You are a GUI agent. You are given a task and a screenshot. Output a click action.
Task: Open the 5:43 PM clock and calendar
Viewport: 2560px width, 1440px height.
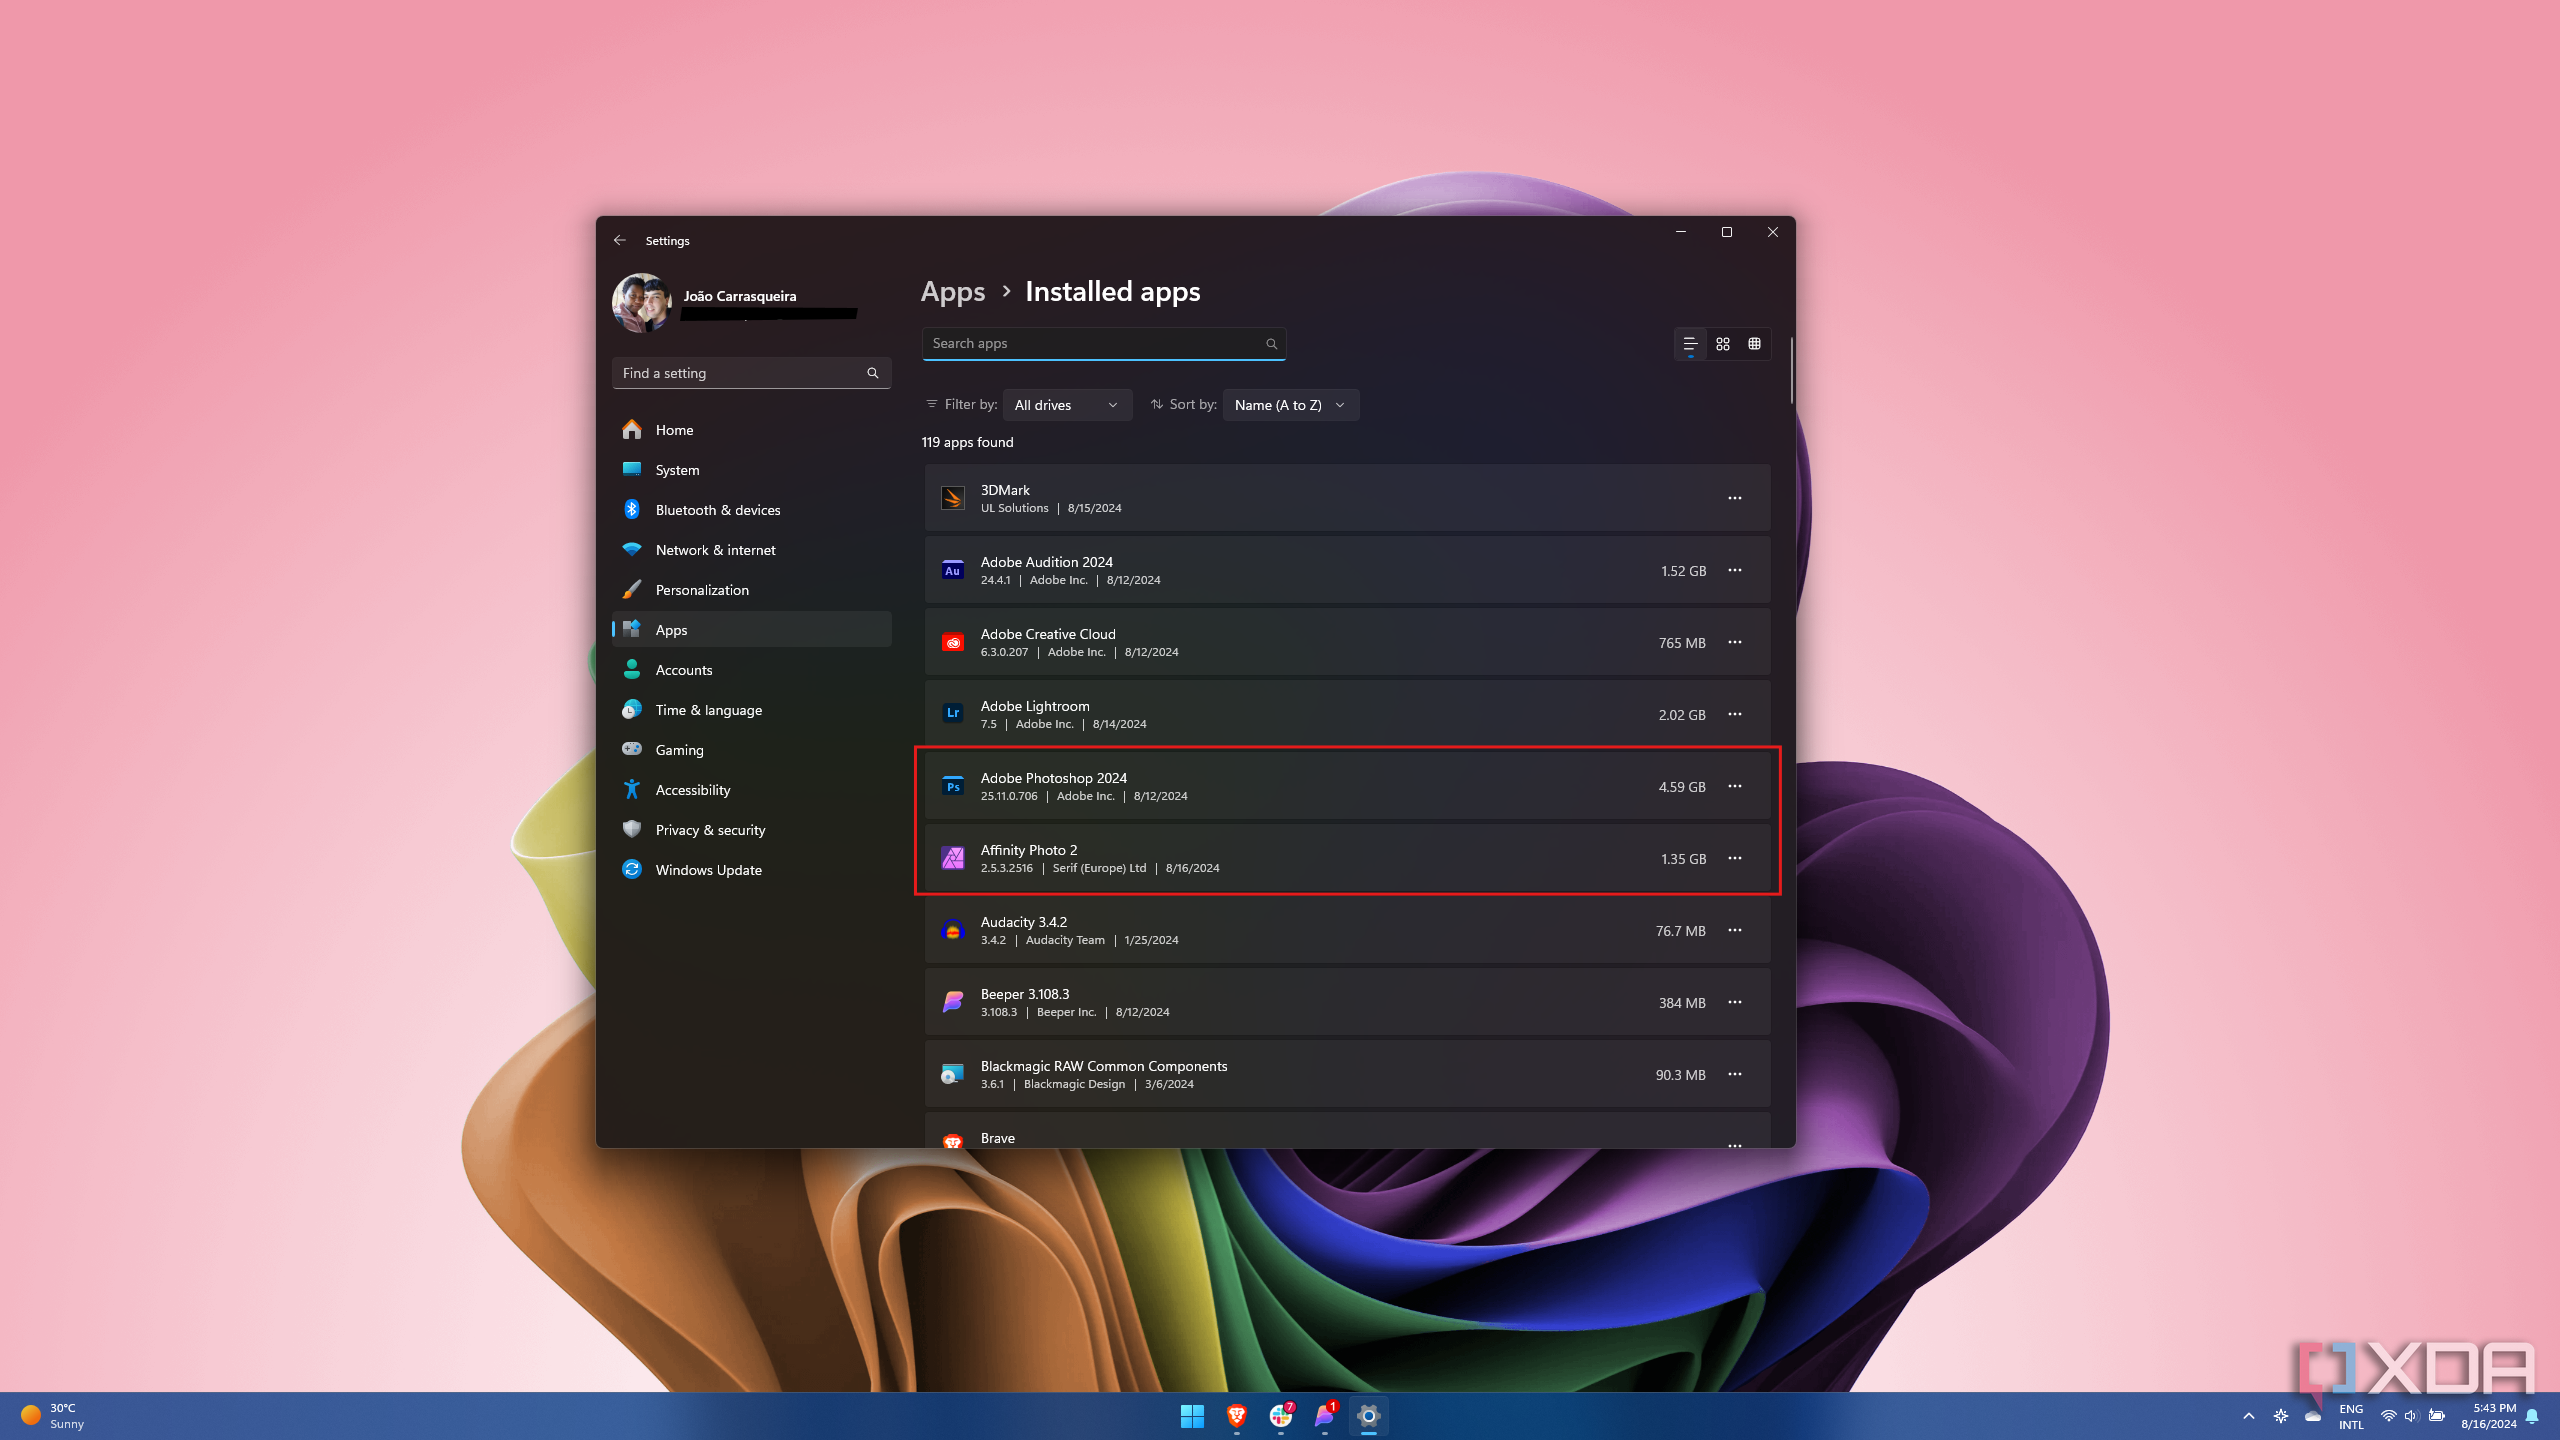click(x=2488, y=1415)
